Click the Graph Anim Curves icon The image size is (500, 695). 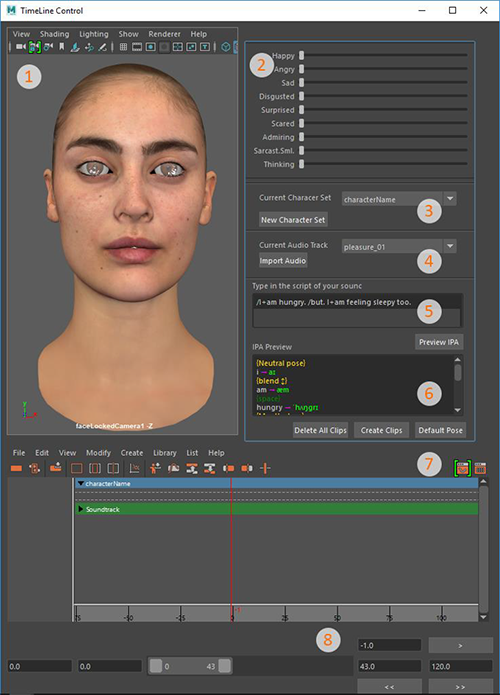point(134,468)
